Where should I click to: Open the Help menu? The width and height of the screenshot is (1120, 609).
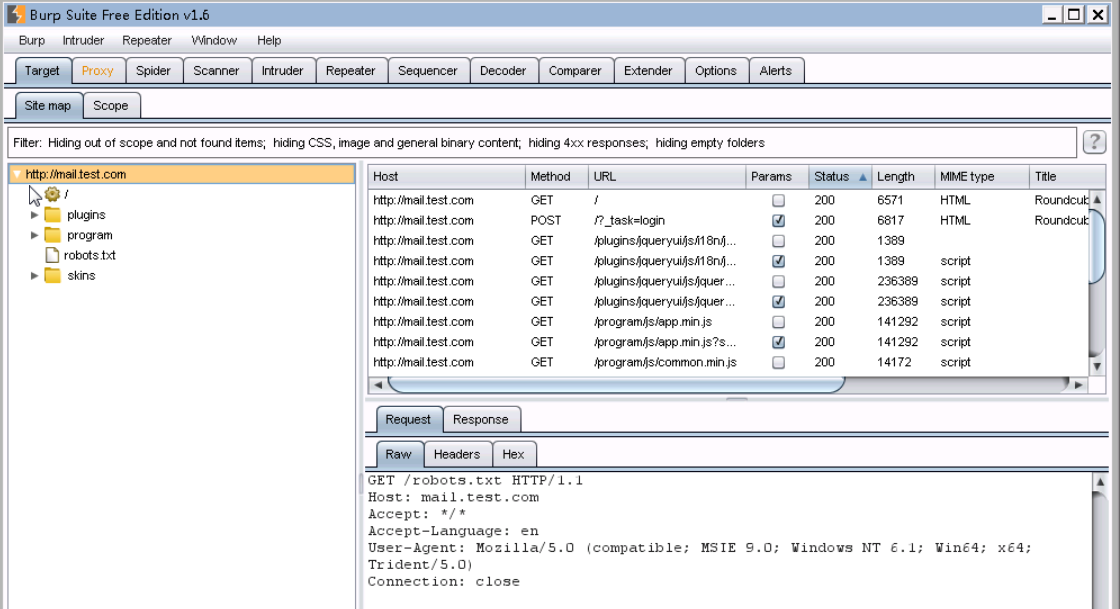tap(269, 41)
